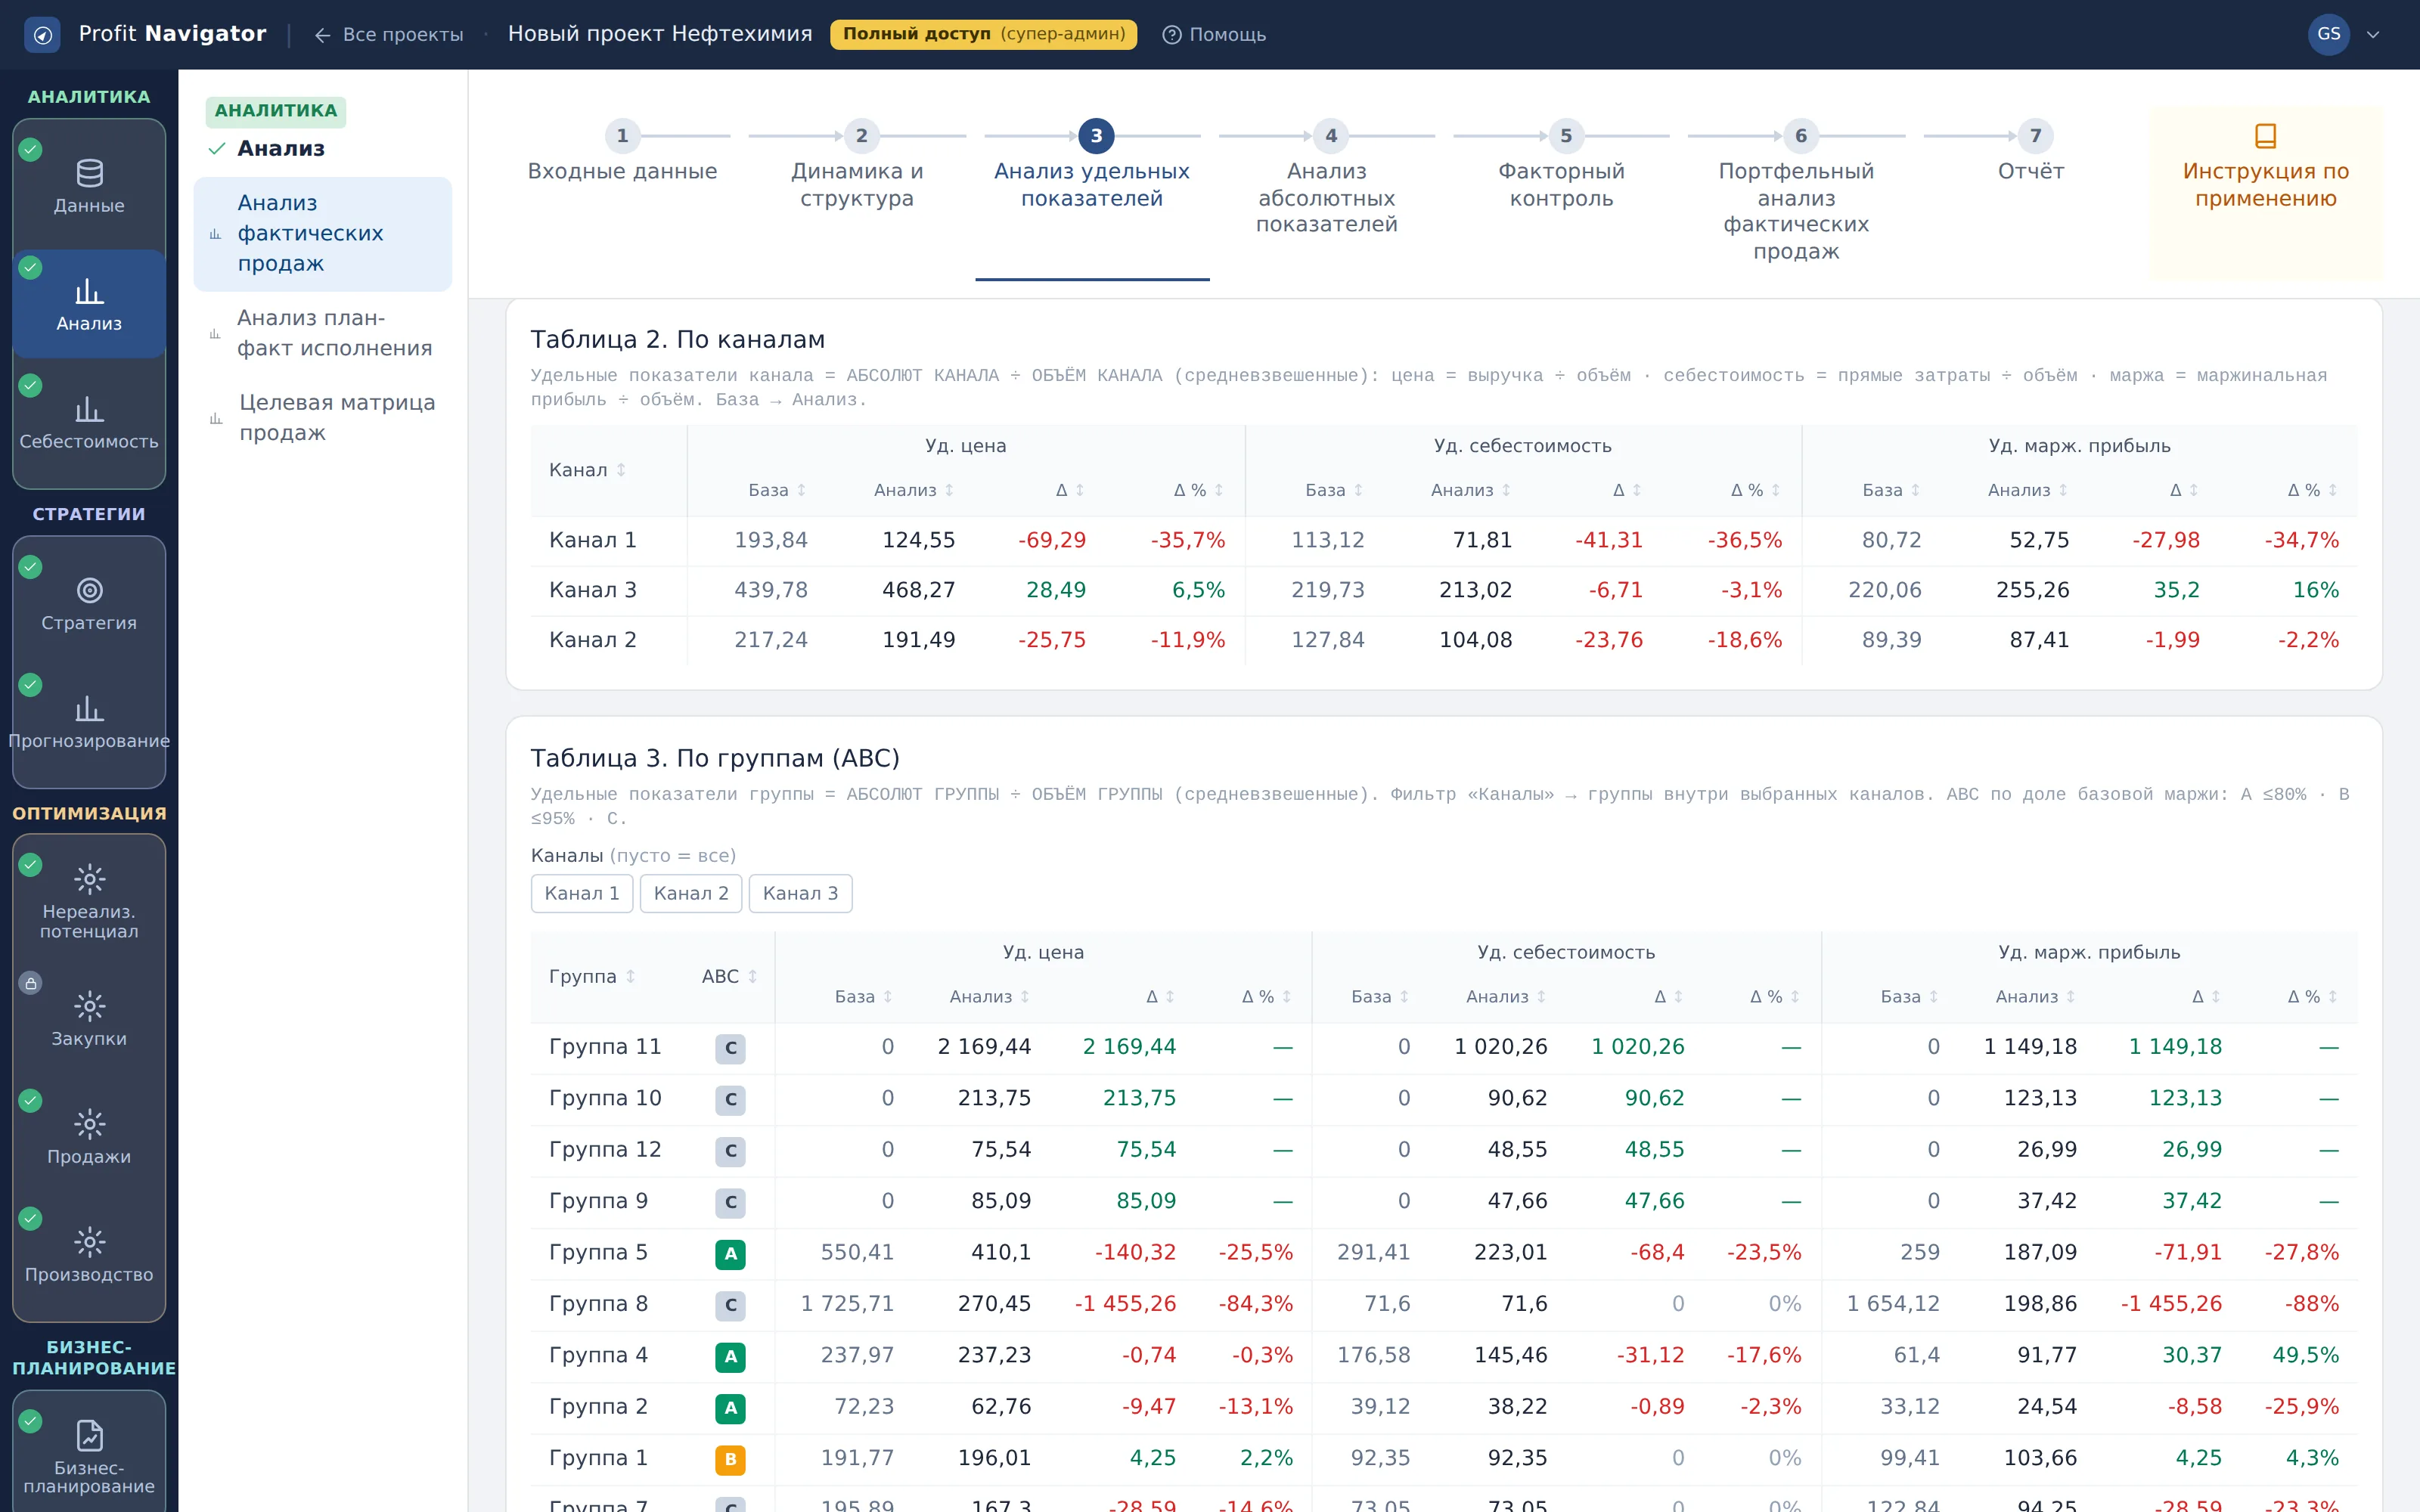Sort Table 3 by Группа column

pyautogui.click(x=592, y=976)
